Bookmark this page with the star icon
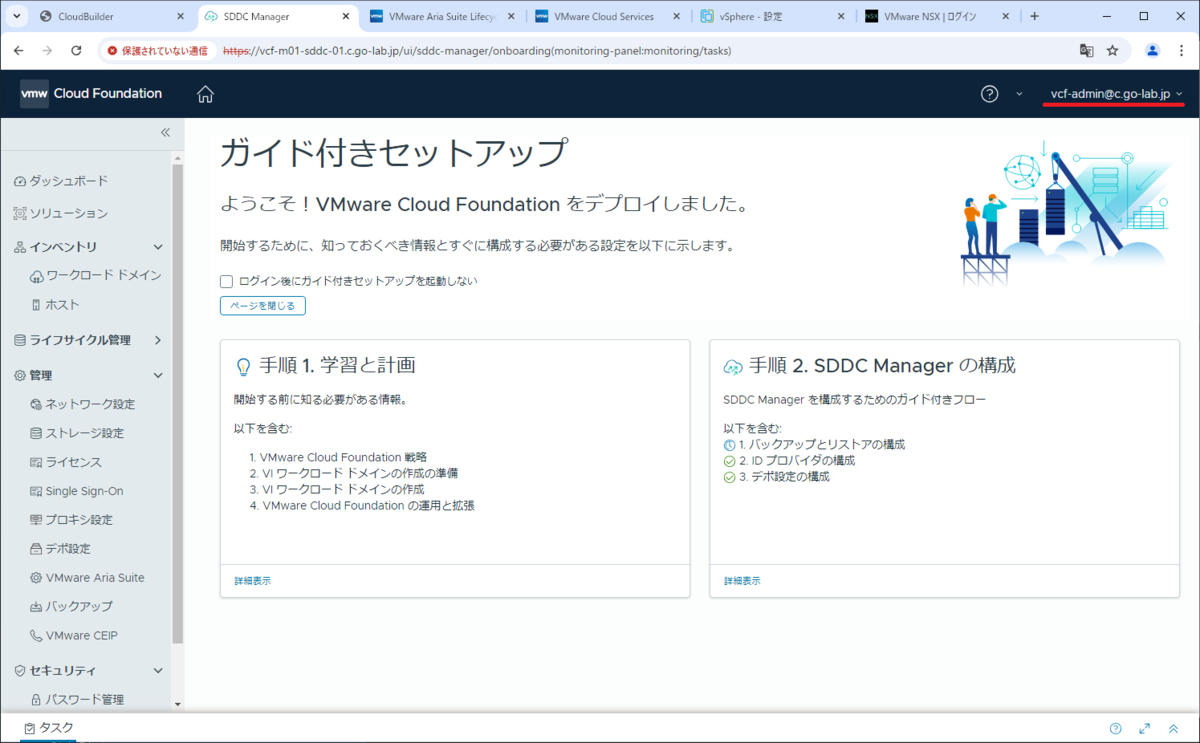 1112,50
